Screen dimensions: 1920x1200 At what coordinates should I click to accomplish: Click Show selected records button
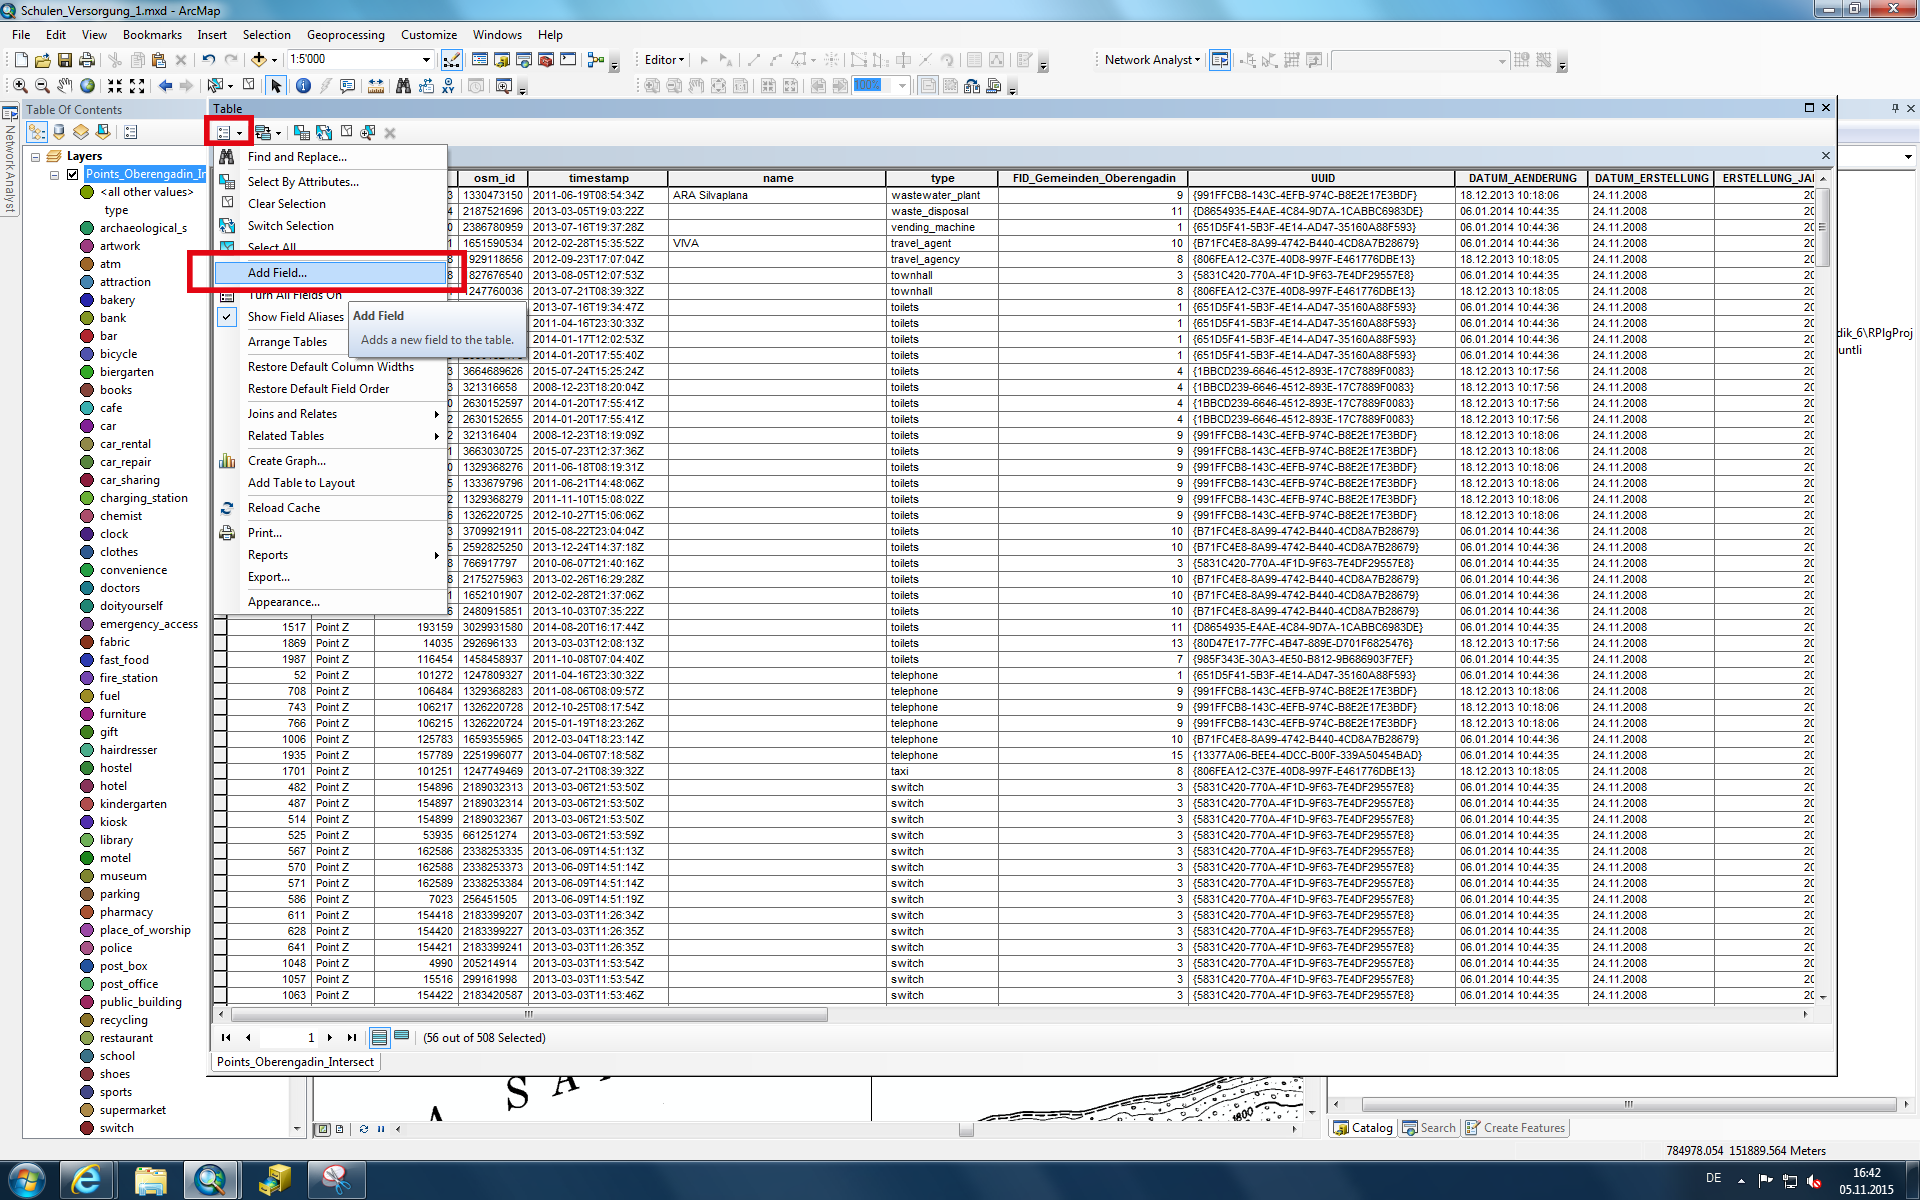click(x=401, y=1037)
